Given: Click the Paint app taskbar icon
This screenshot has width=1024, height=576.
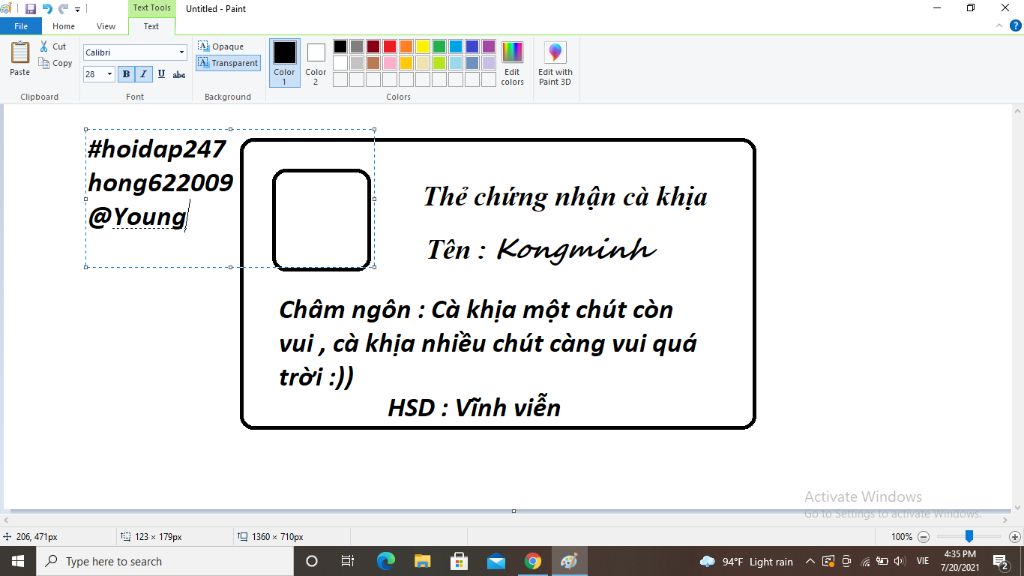Looking at the screenshot, I should pyautogui.click(x=569, y=561).
